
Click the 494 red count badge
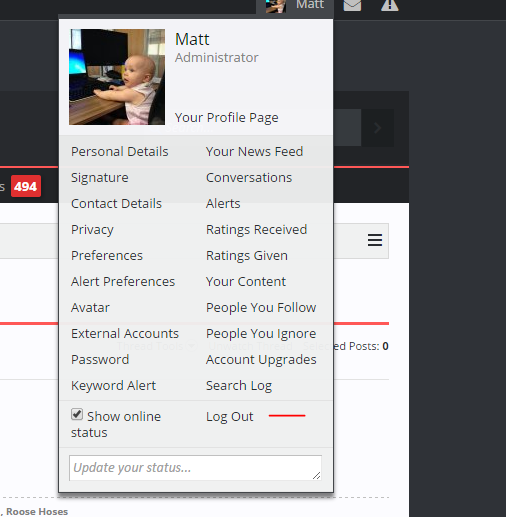click(x=26, y=186)
